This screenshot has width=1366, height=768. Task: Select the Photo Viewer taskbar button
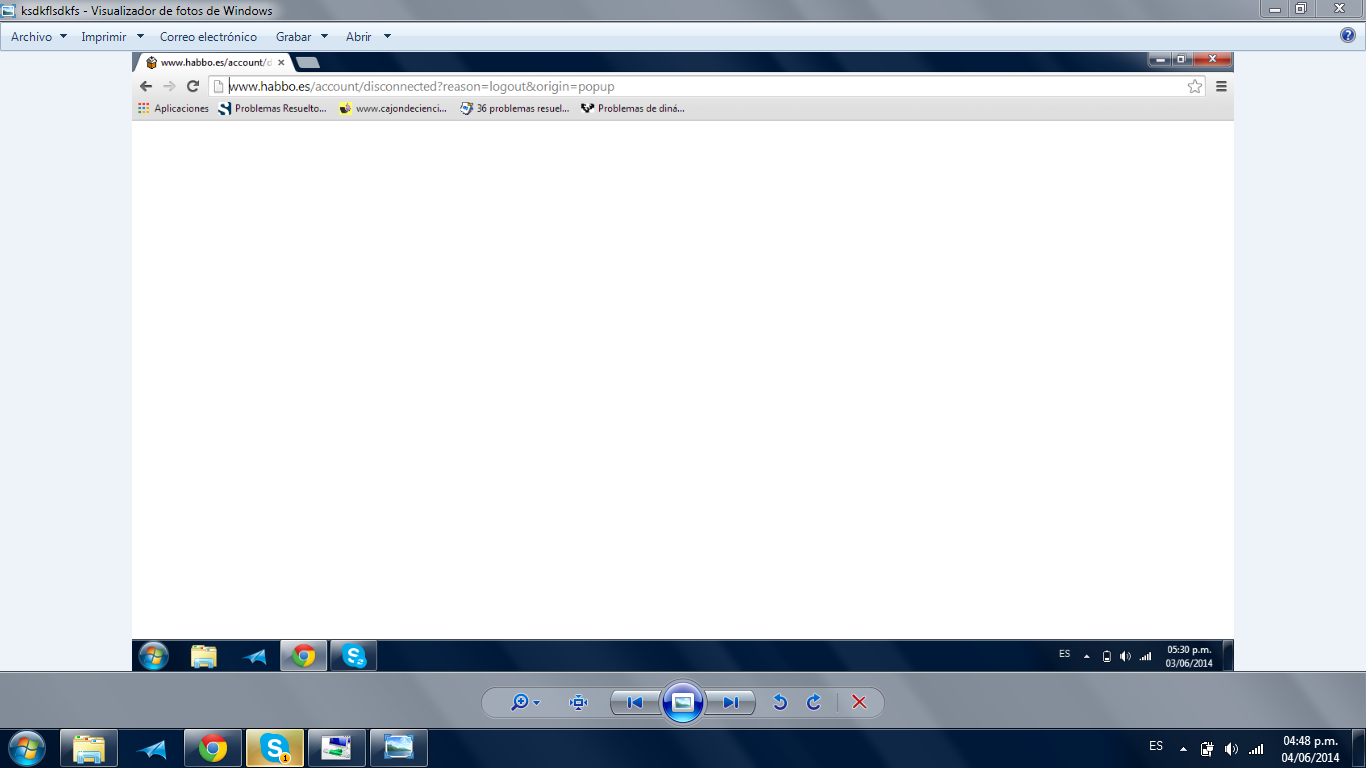399,748
